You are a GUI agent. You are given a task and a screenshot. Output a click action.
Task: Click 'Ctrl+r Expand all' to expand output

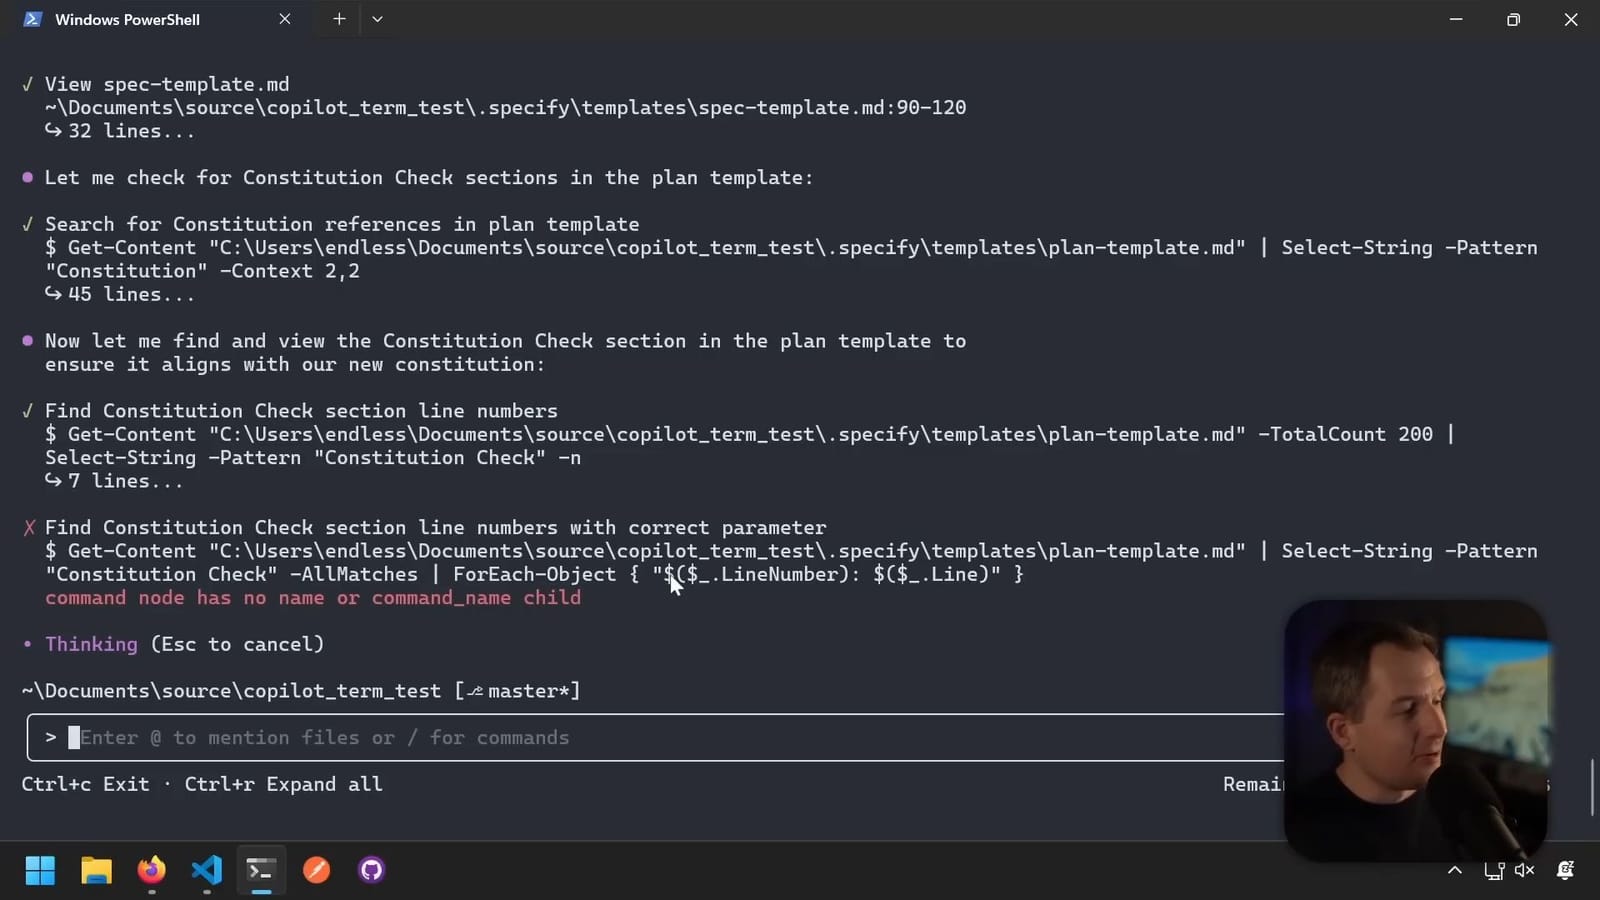tap(283, 784)
